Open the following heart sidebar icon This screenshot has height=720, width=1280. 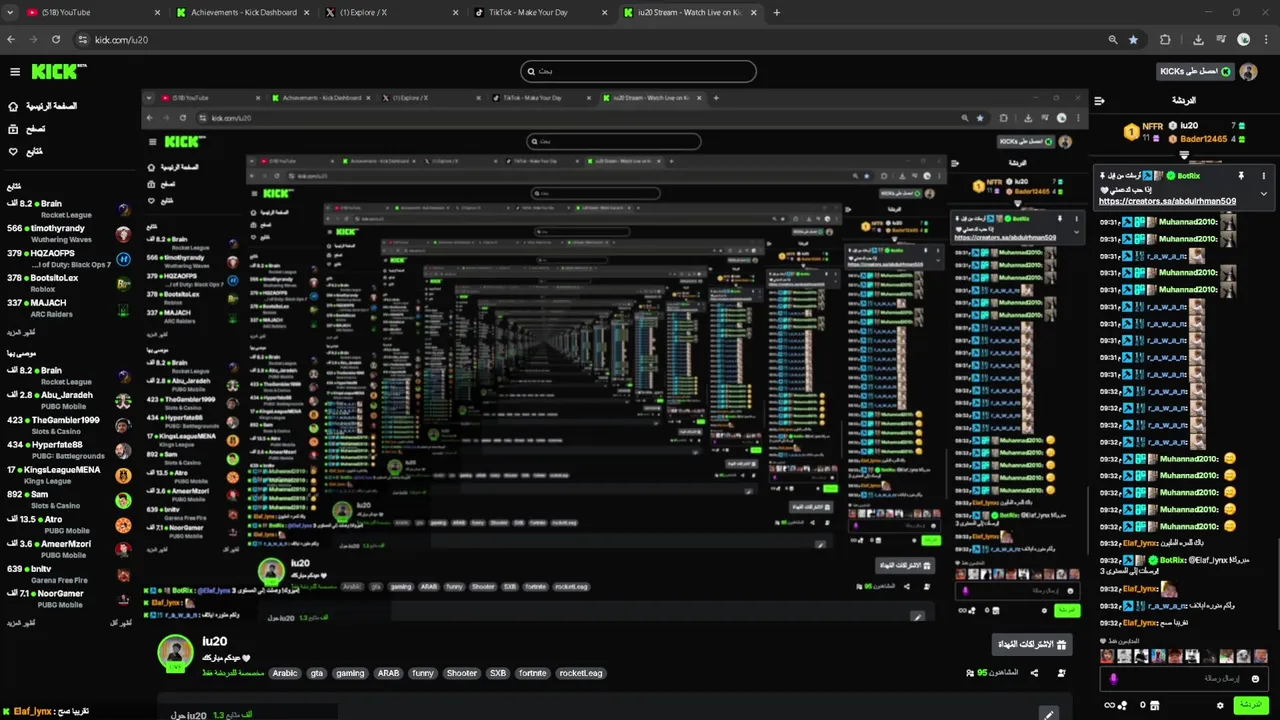click(13, 152)
